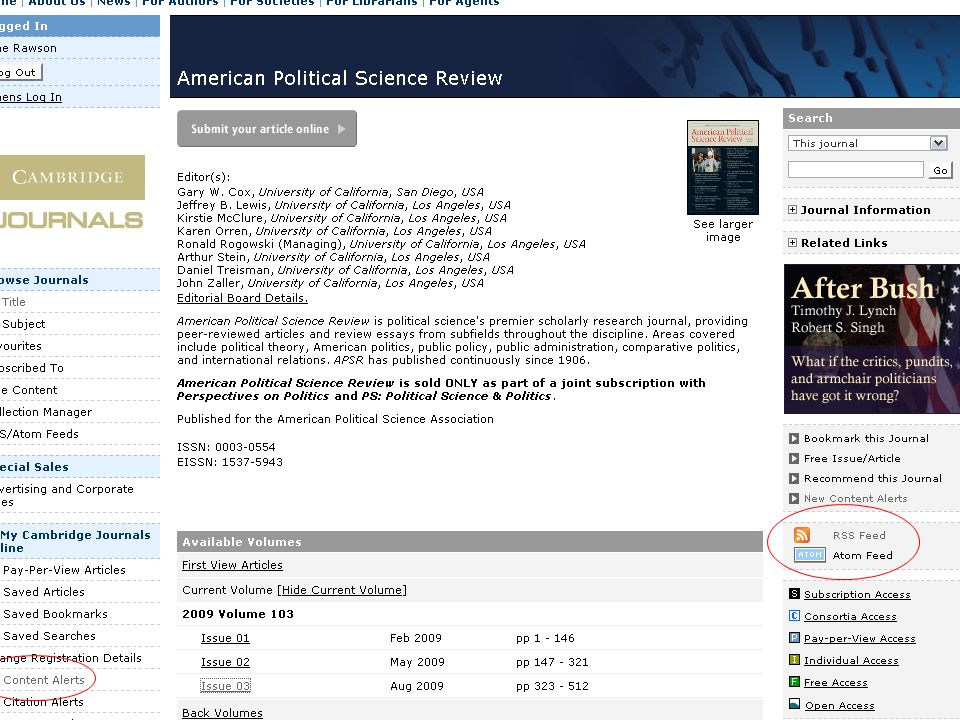Open Citation Alerts in sidebar
960x720 pixels.
(x=42, y=702)
